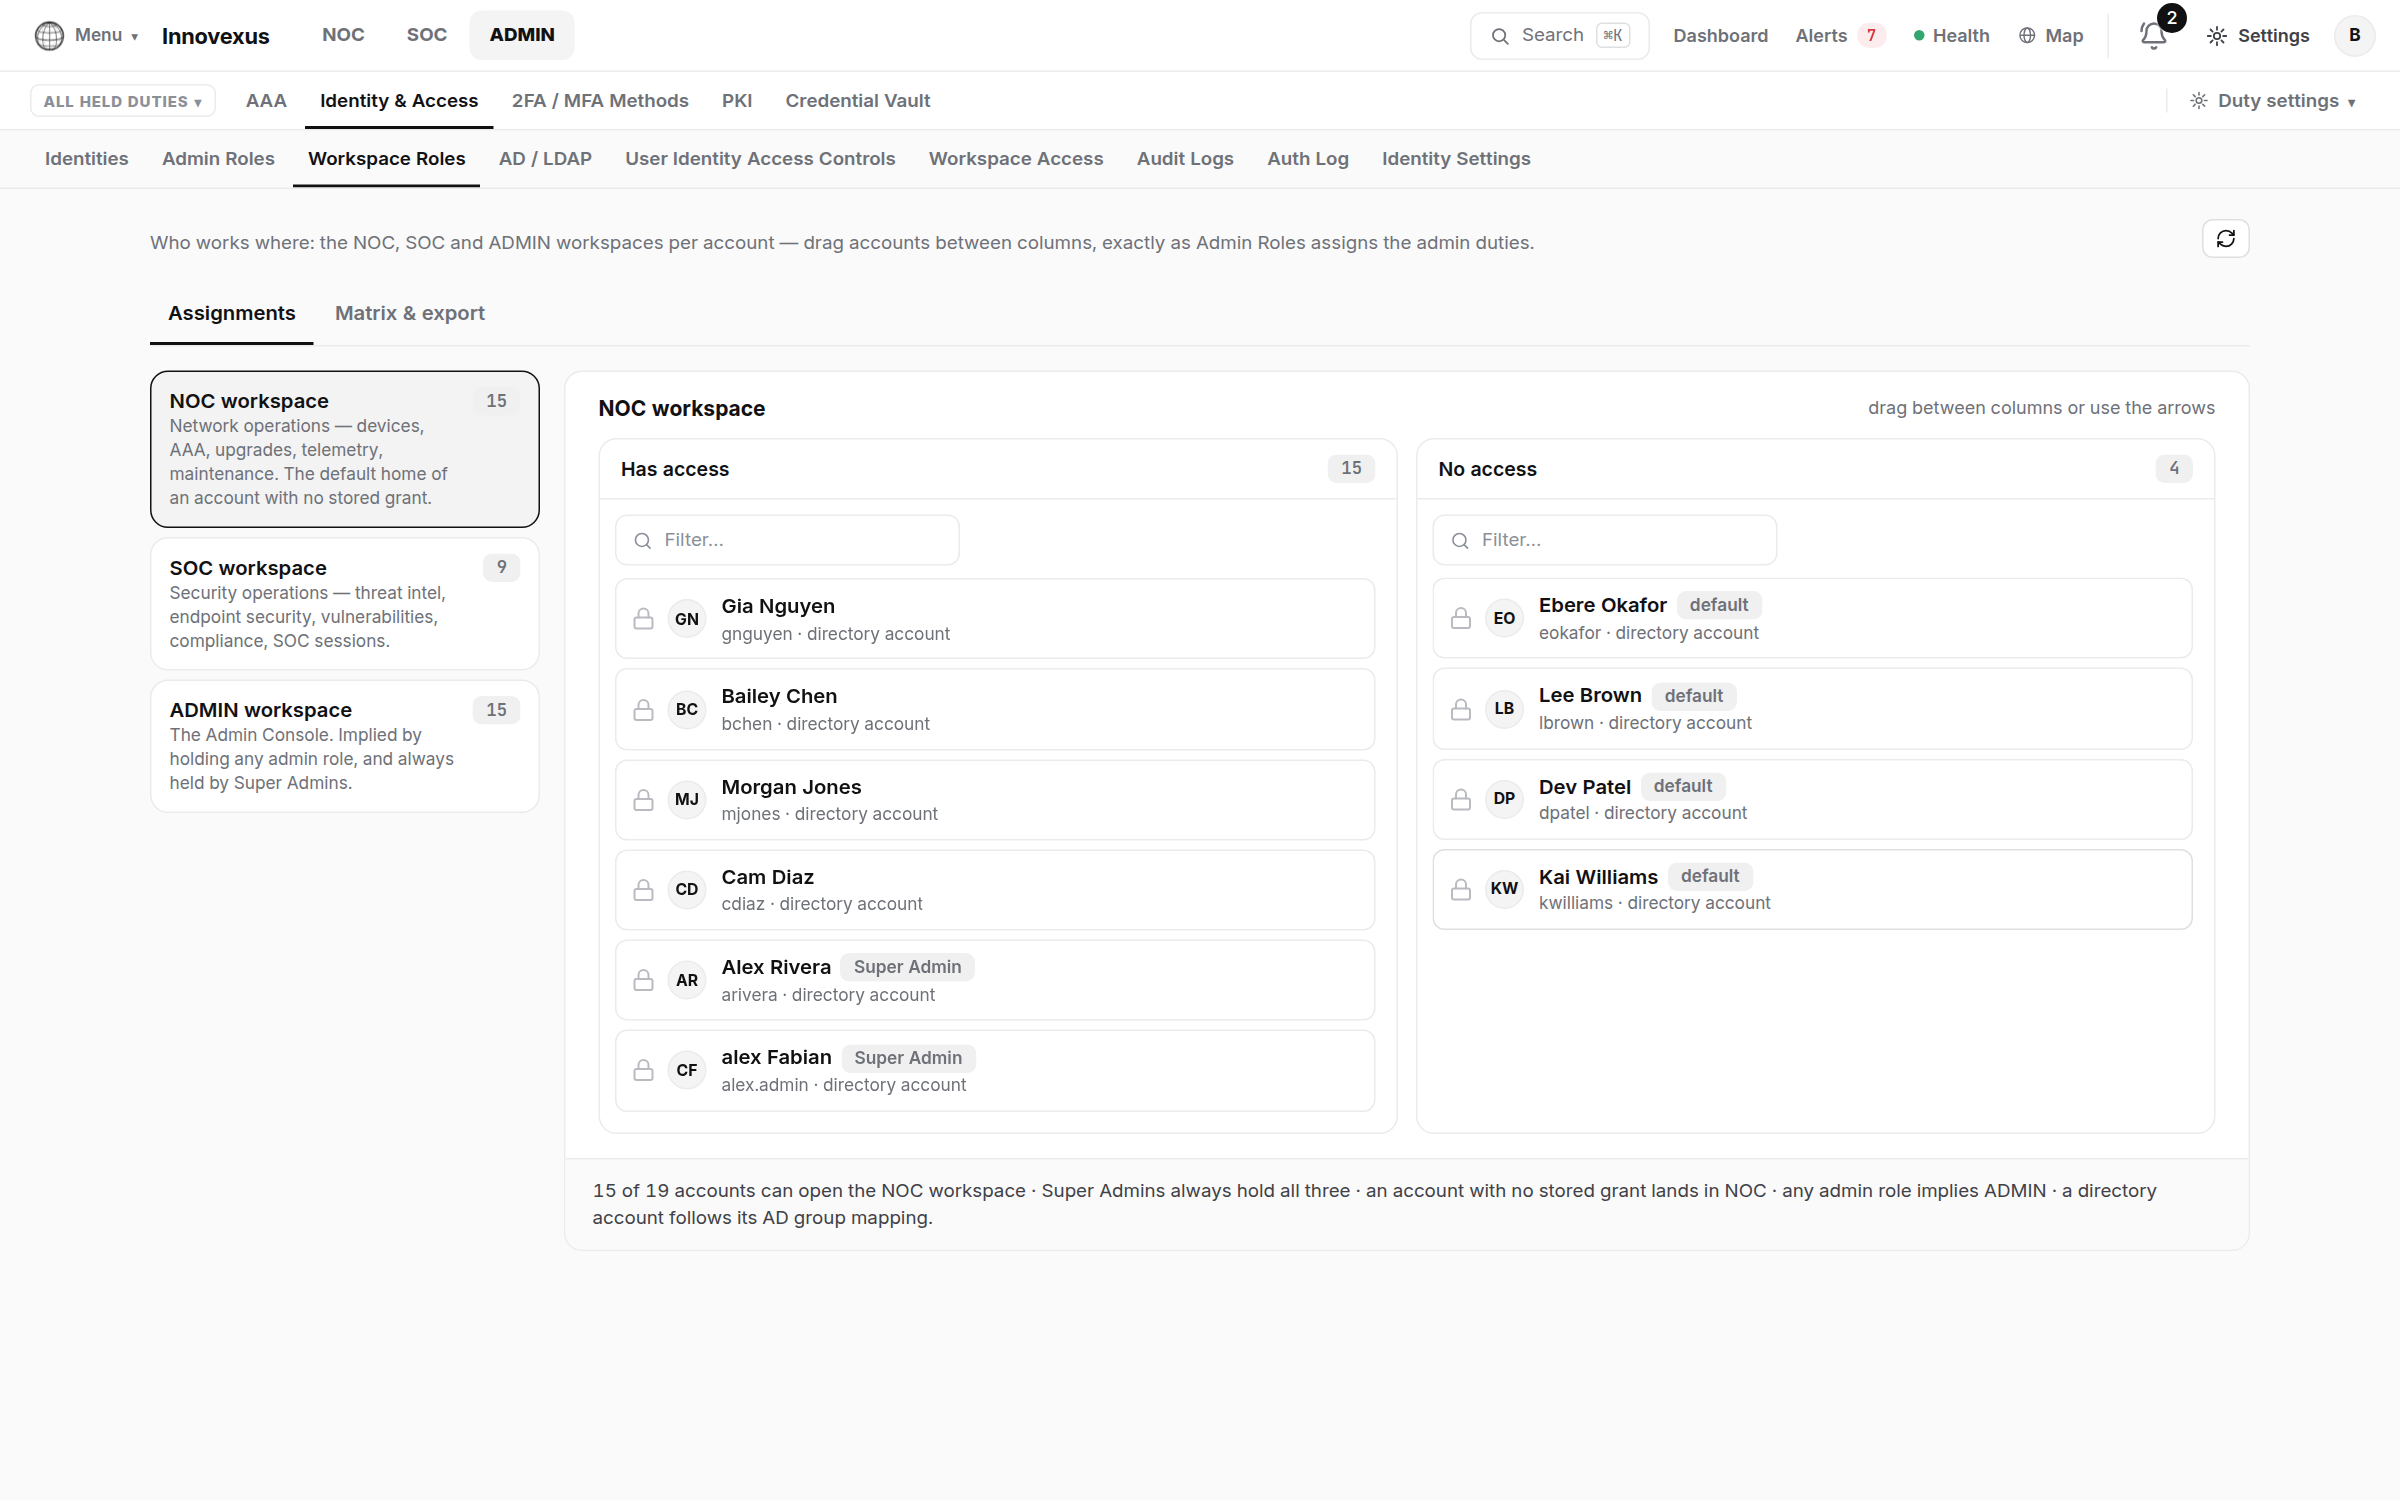The image size is (2400, 1500).
Task: Open the AAA section
Action: coord(266,101)
